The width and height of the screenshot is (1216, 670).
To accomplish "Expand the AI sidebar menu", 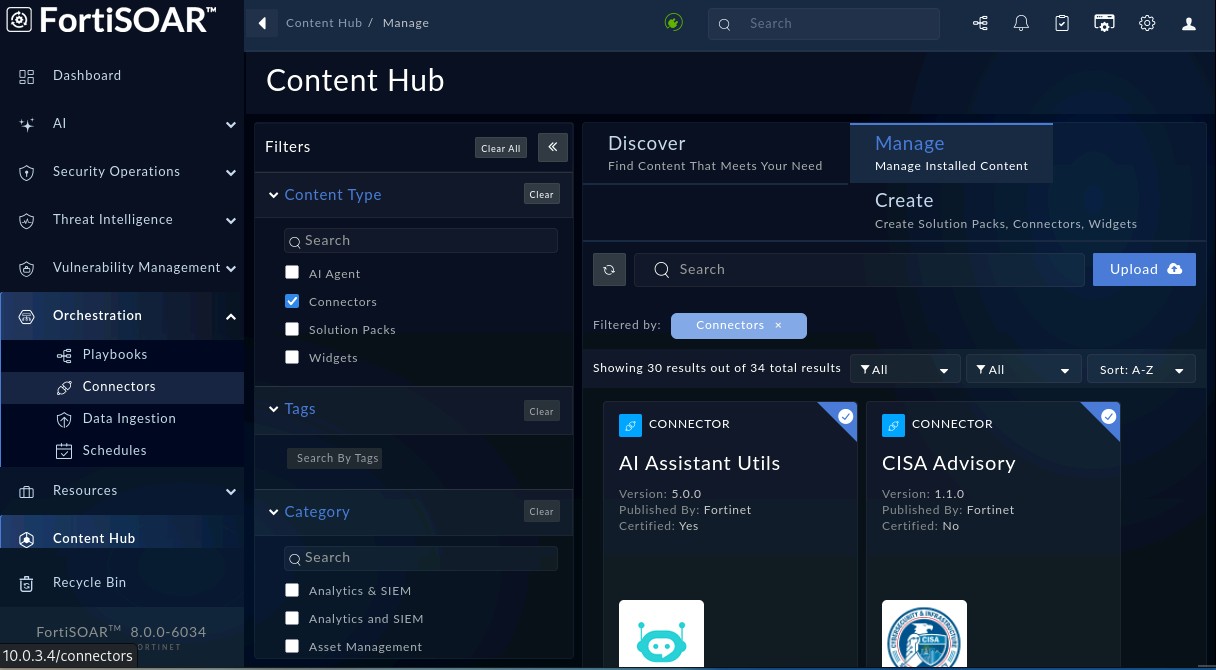I will (x=231, y=125).
